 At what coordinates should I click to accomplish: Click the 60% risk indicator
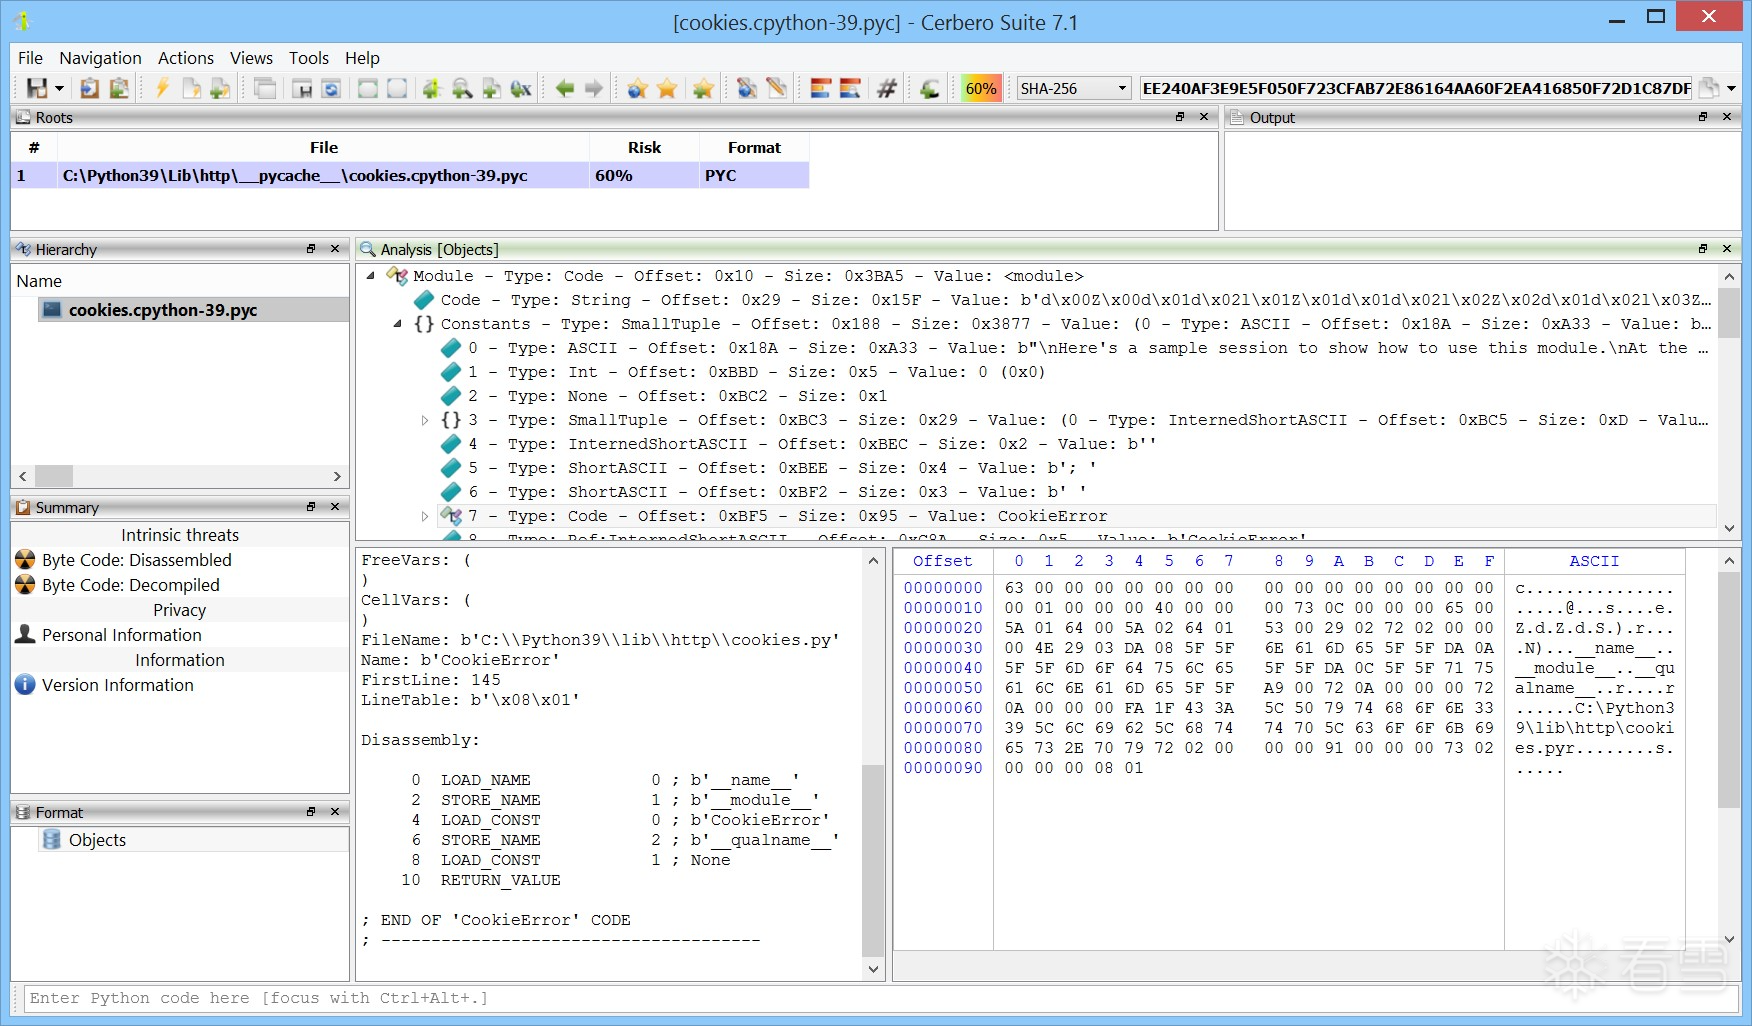[x=980, y=89]
